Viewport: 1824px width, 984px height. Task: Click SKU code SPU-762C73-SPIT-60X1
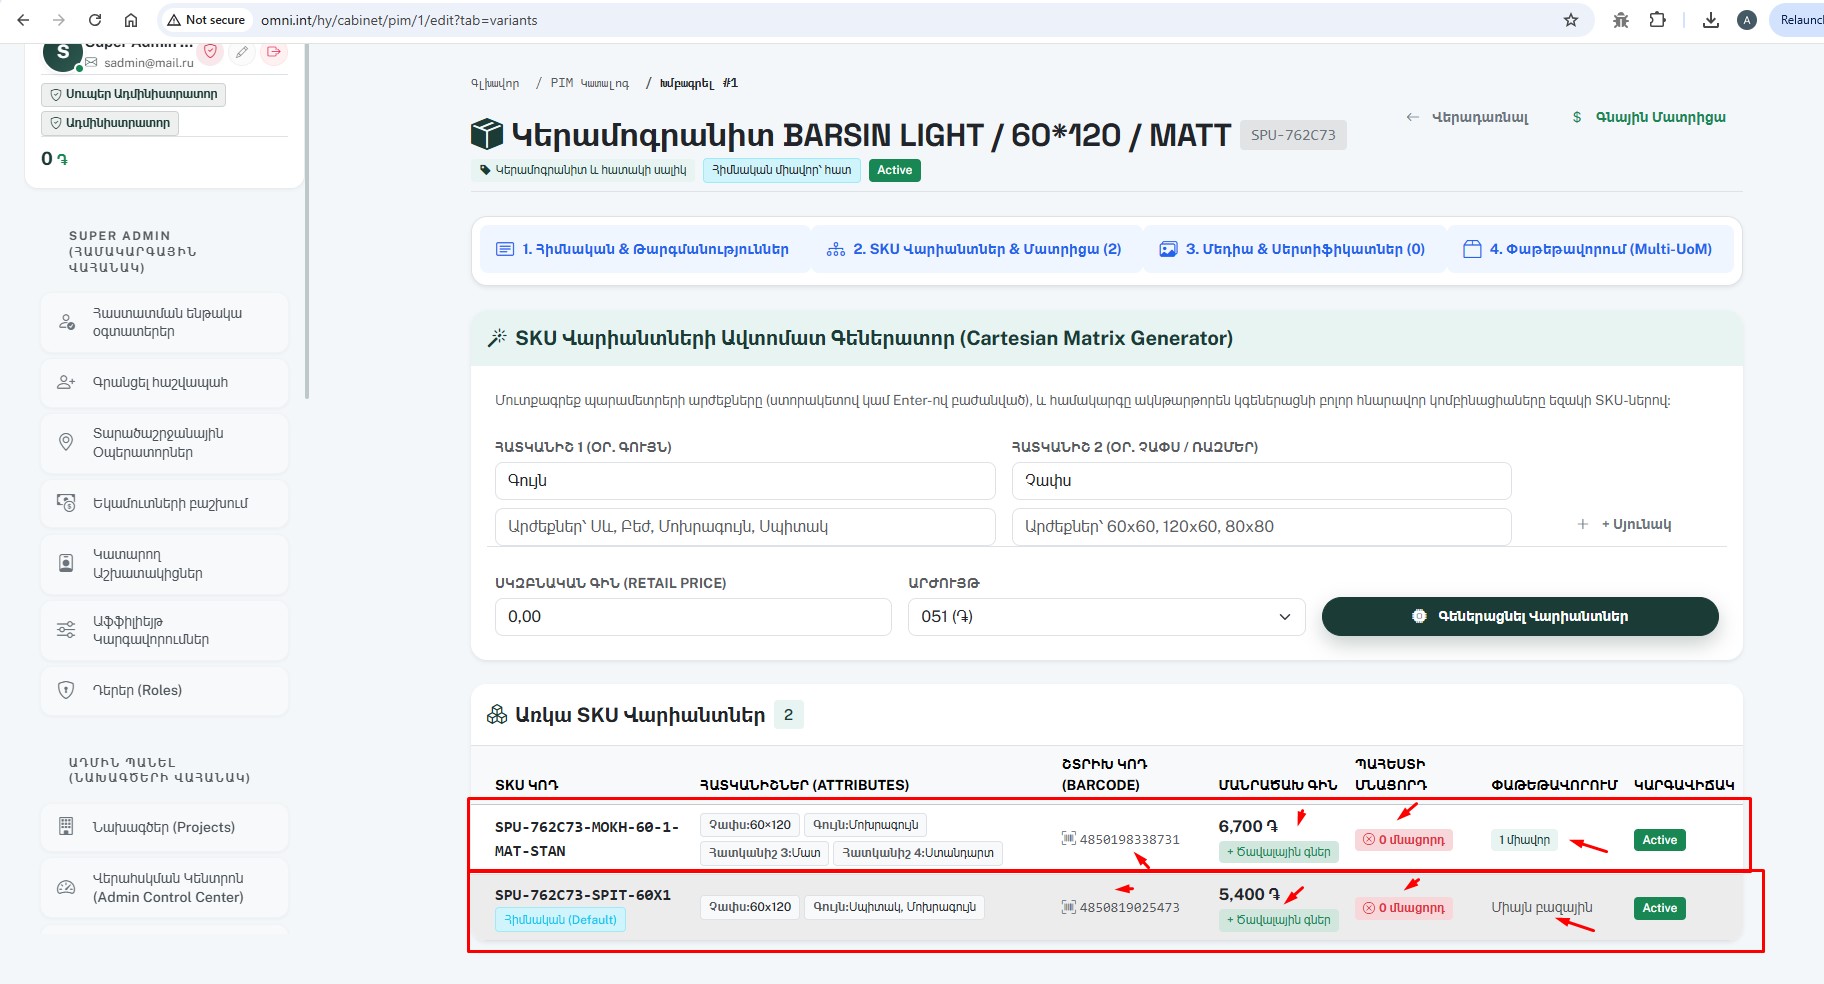coord(583,895)
